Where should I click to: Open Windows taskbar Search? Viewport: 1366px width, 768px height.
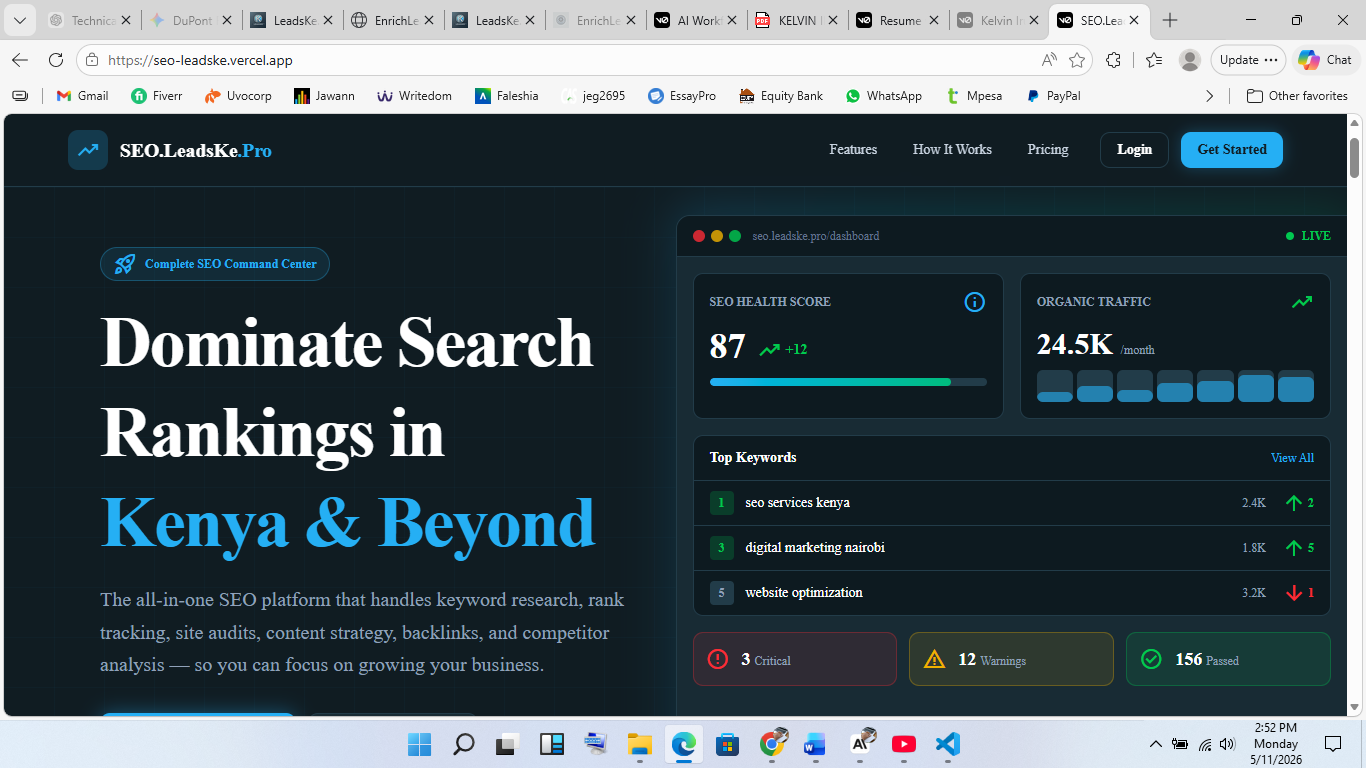[x=463, y=744]
